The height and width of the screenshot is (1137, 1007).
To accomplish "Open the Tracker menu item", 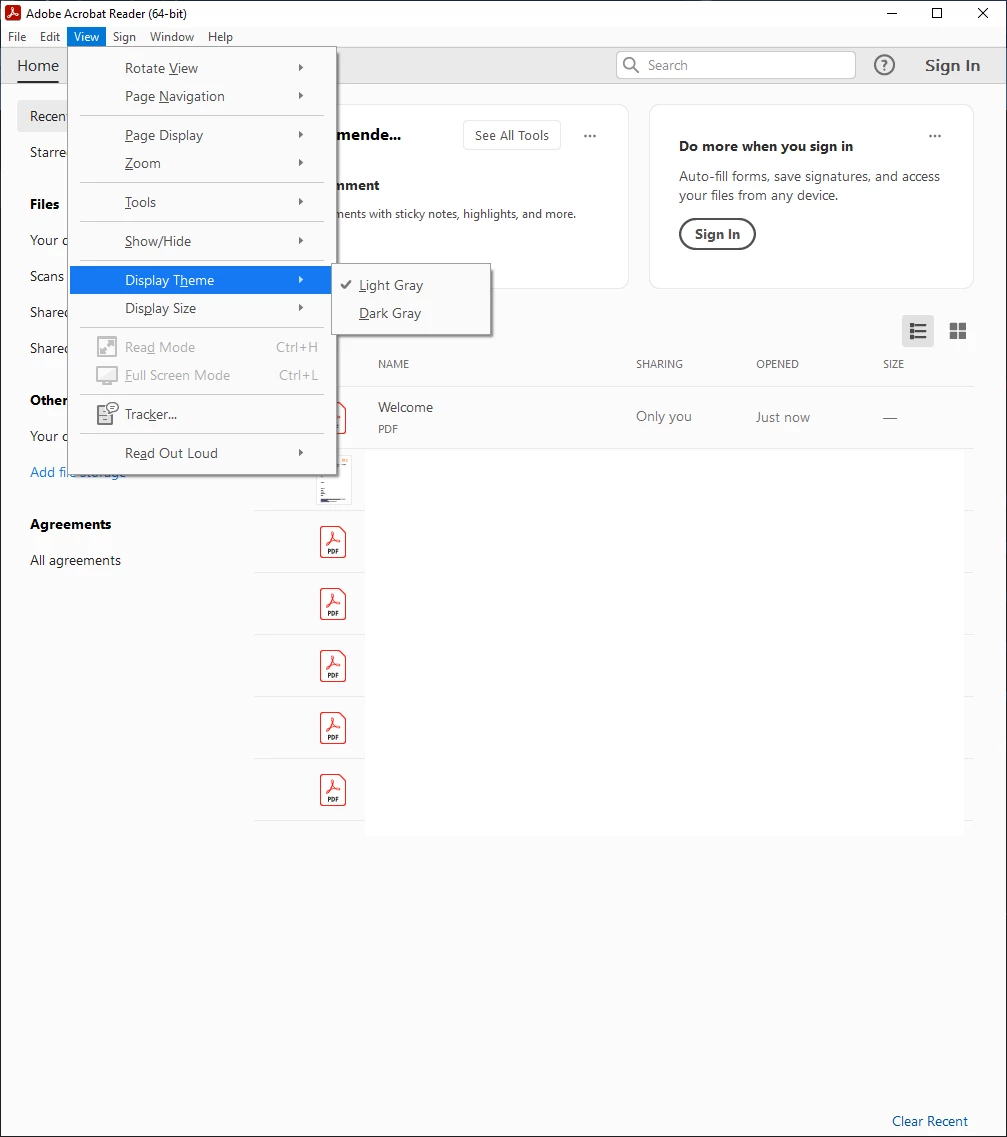I will tap(200, 414).
